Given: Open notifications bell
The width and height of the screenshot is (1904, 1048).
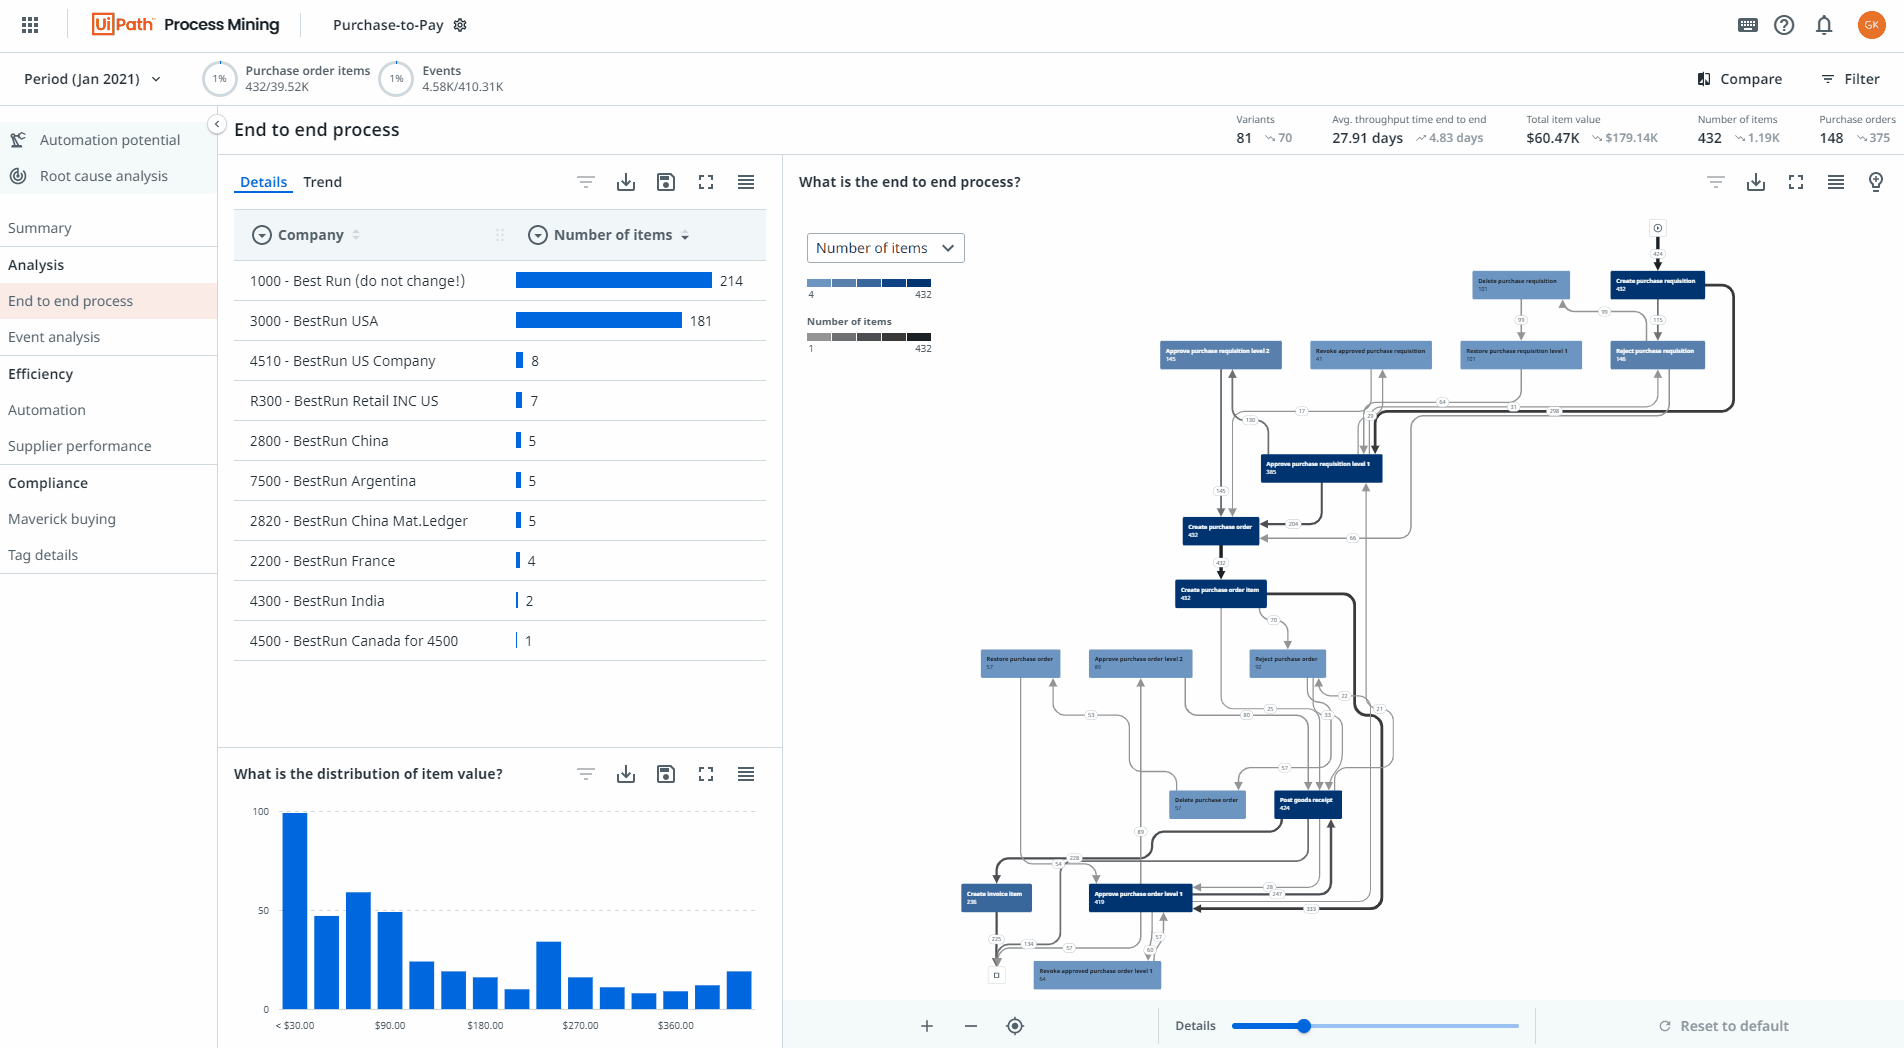Looking at the screenshot, I should click(1824, 25).
